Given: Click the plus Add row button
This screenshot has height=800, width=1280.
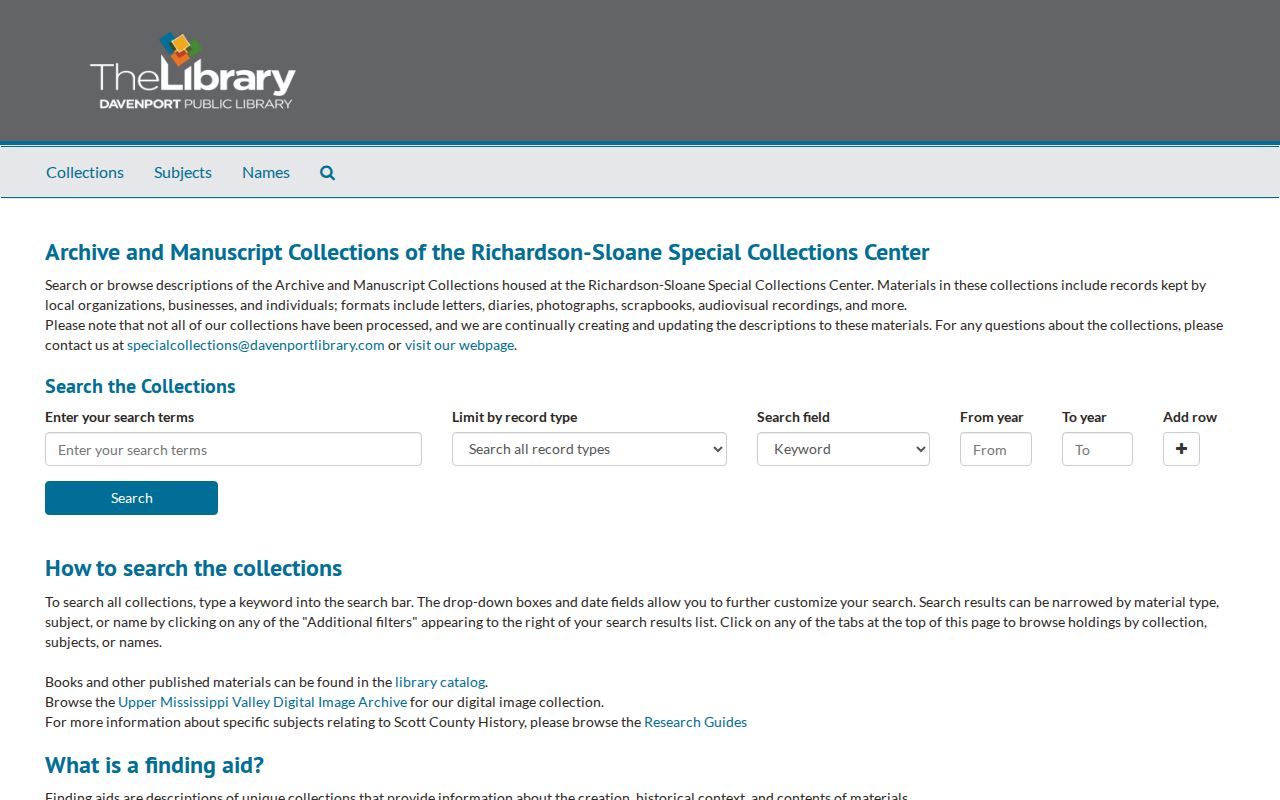Looking at the screenshot, I should (x=1181, y=449).
